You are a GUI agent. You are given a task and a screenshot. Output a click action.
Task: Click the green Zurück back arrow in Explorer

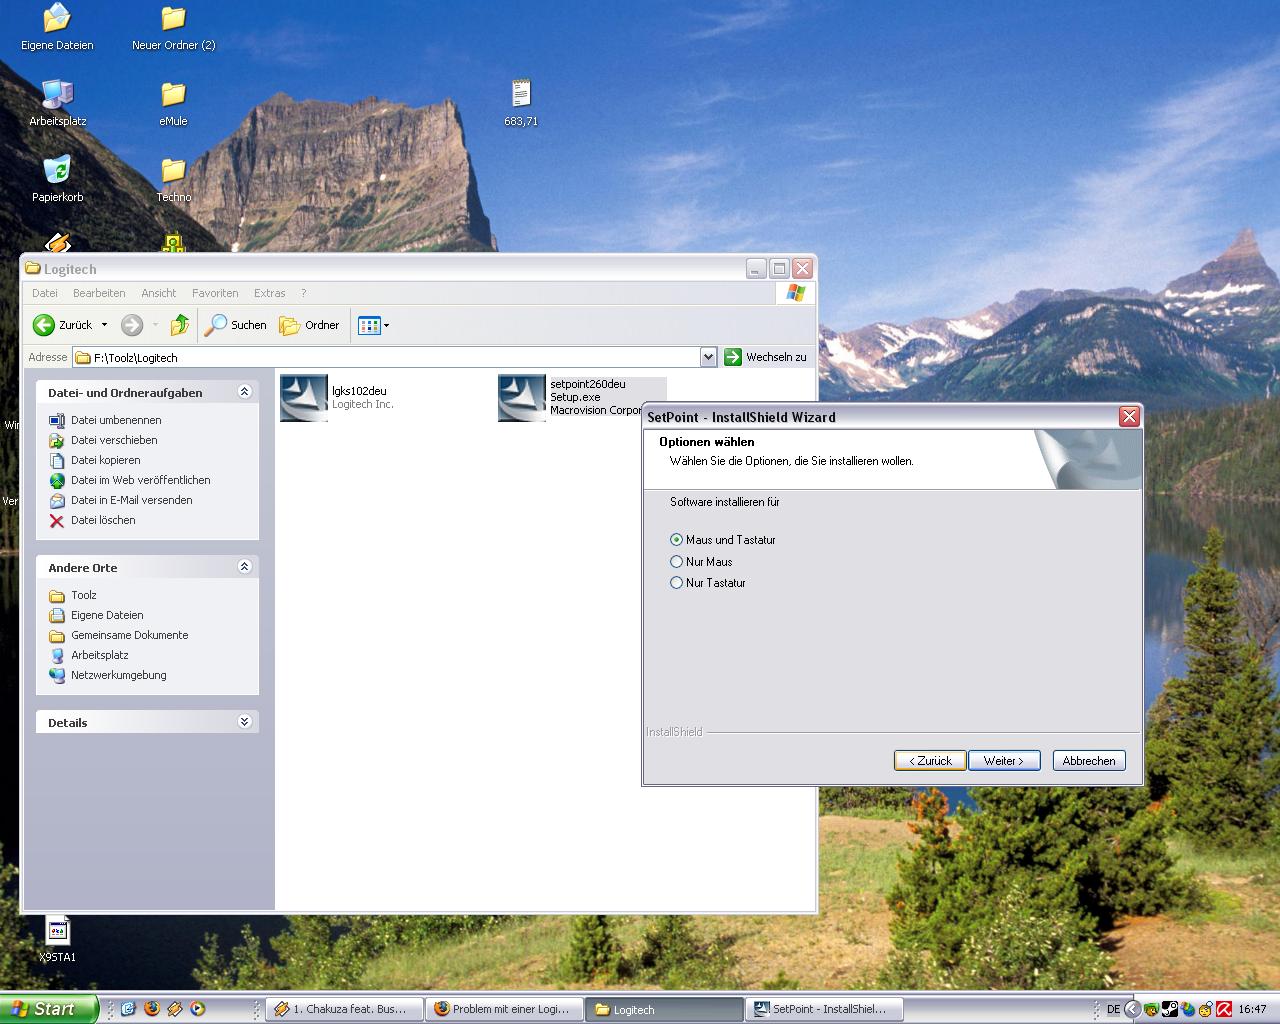[63, 325]
